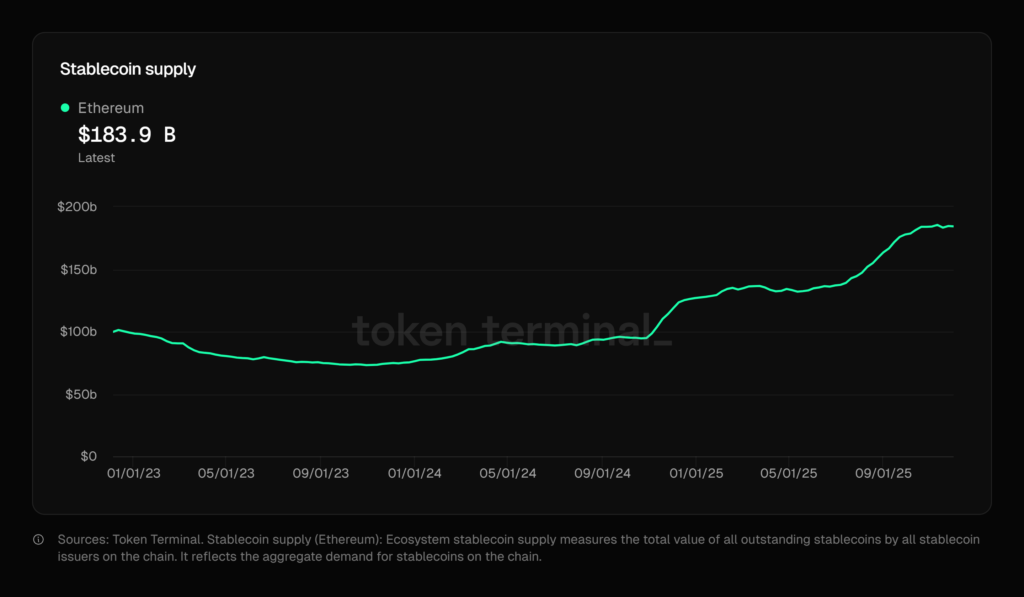Click the $150b y-axis label
The height and width of the screenshot is (597, 1024).
(78, 270)
